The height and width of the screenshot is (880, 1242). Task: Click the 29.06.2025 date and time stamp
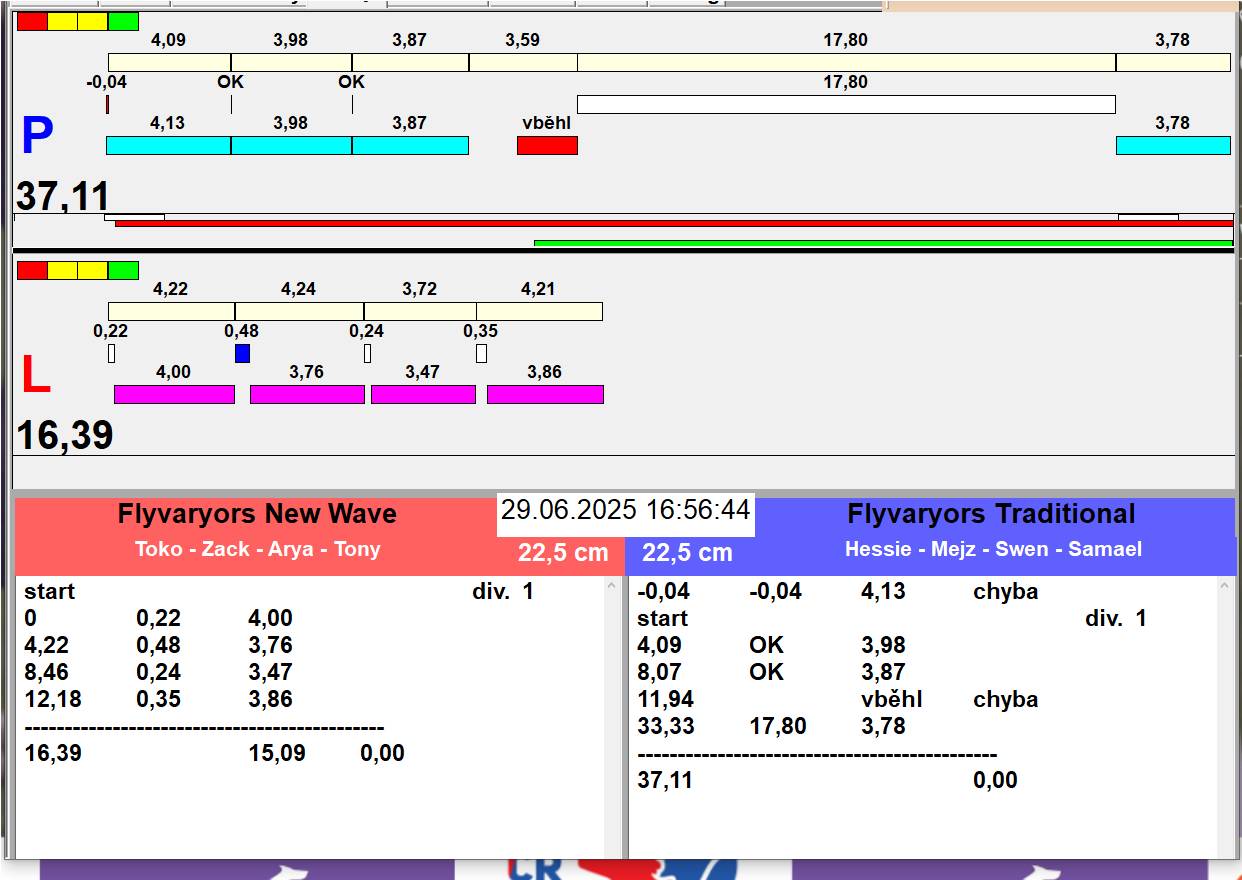[x=625, y=511]
